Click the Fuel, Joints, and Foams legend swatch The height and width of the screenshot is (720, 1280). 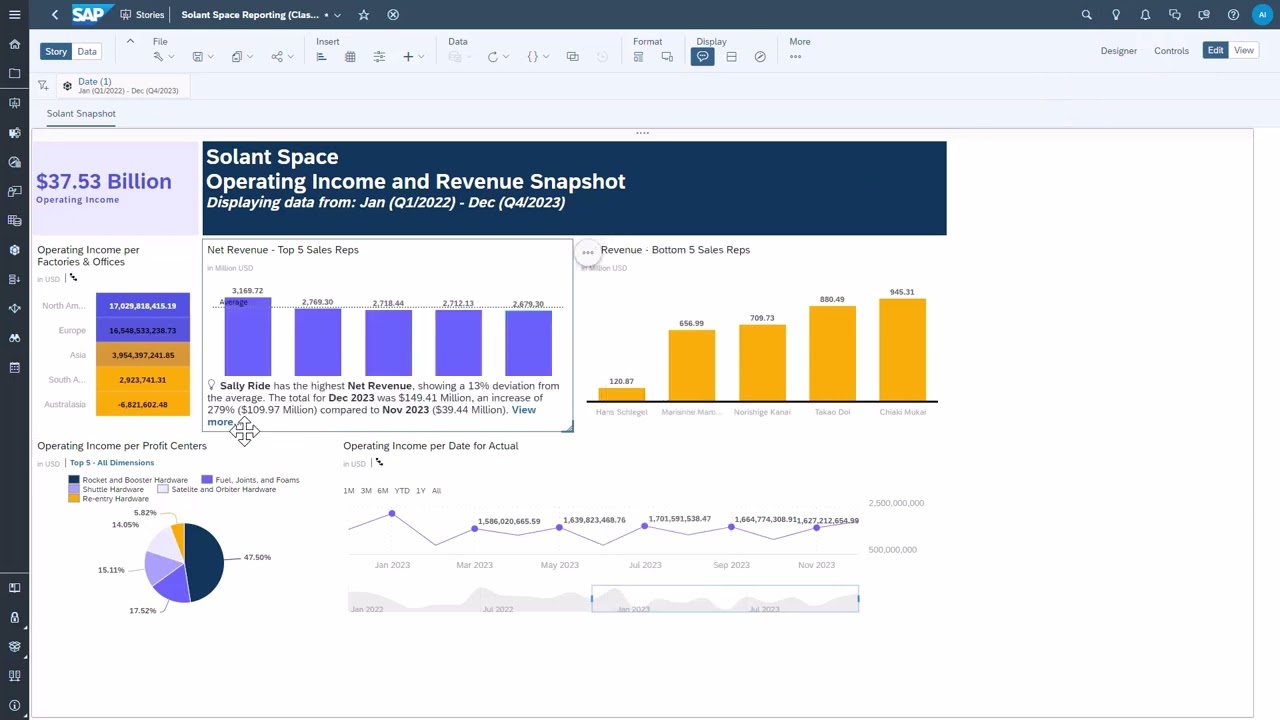pyautogui.click(x=207, y=480)
